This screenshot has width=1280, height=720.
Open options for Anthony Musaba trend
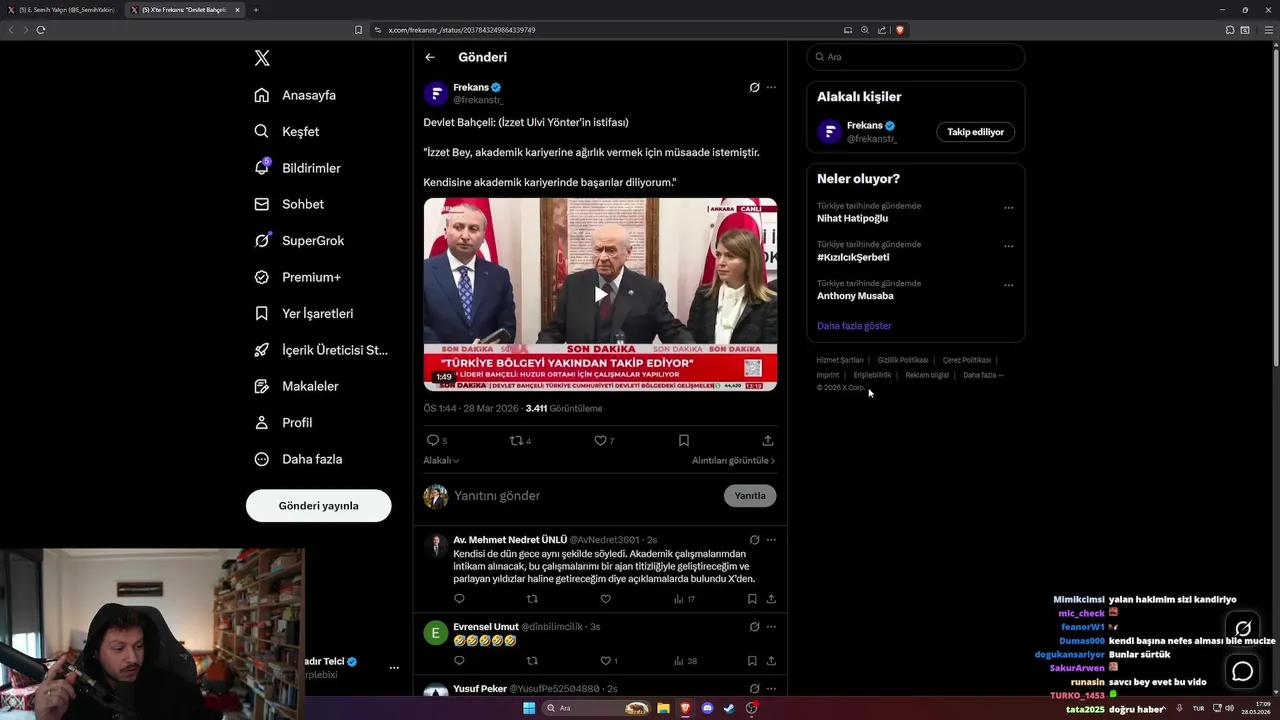tap(1008, 285)
